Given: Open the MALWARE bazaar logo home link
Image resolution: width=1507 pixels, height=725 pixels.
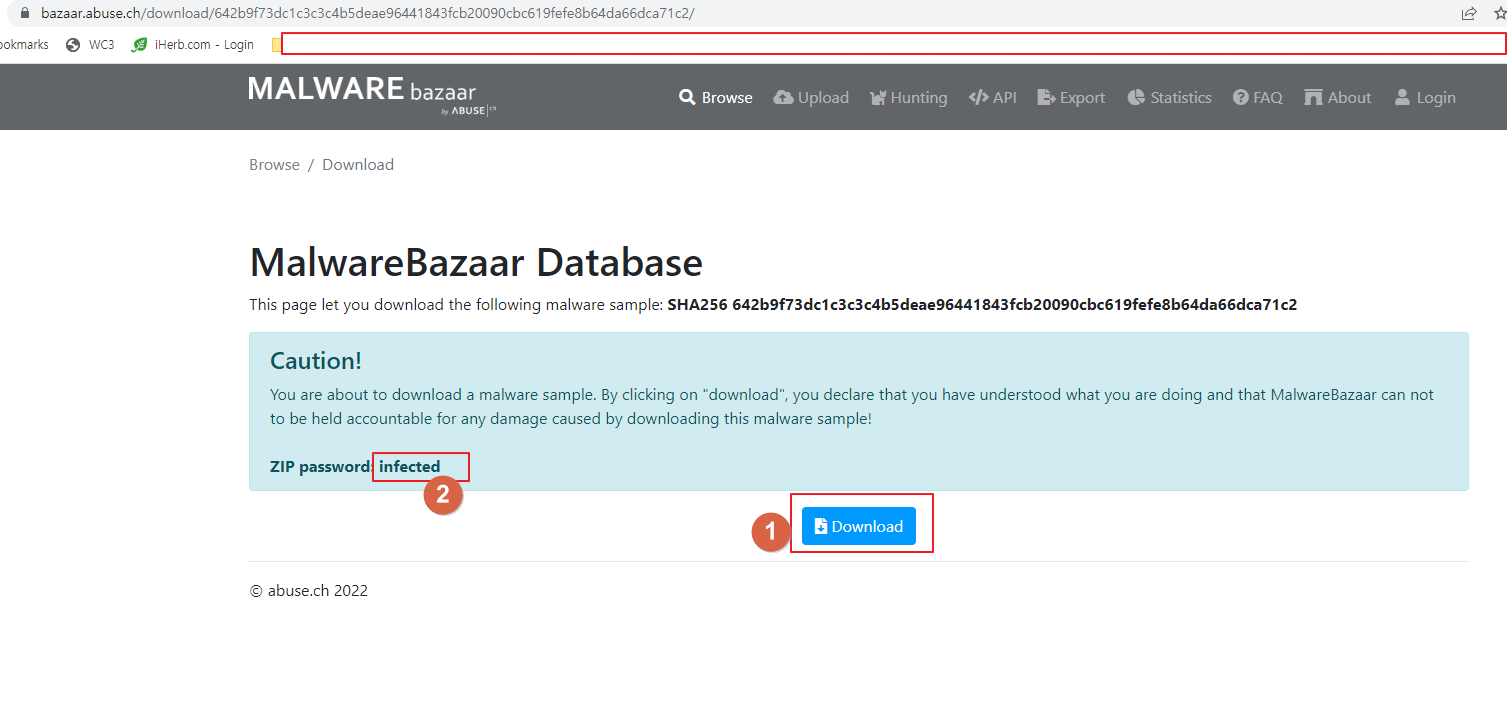Looking at the screenshot, I should [372, 95].
